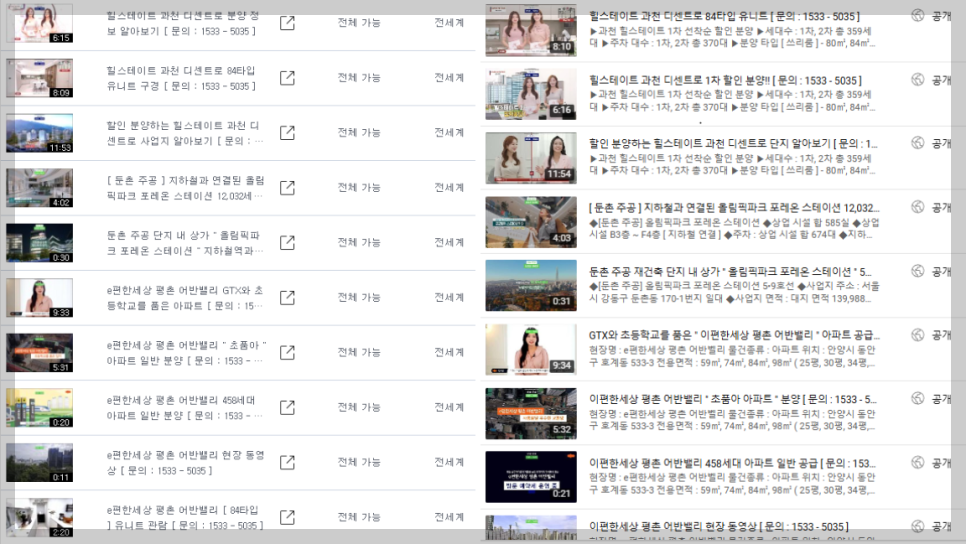The height and width of the screenshot is (544, 966).
Task: Open external link icon for 5:31 초품아 row
Action: click(x=287, y=352)
